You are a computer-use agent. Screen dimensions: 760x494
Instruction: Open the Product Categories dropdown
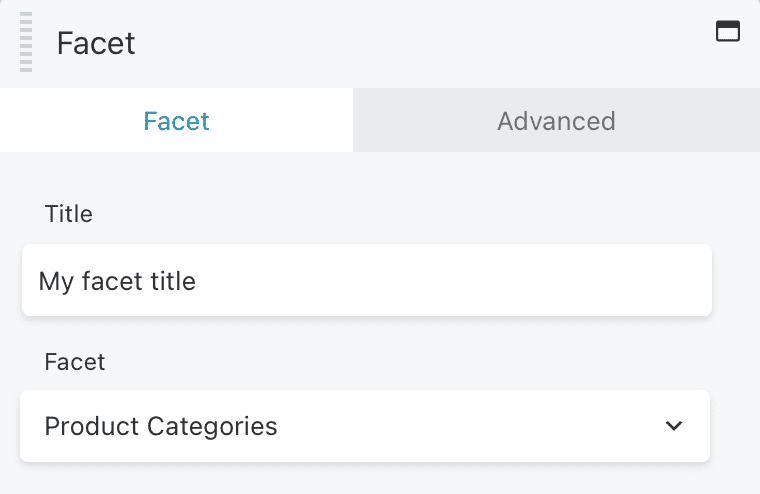click(365, 426)
